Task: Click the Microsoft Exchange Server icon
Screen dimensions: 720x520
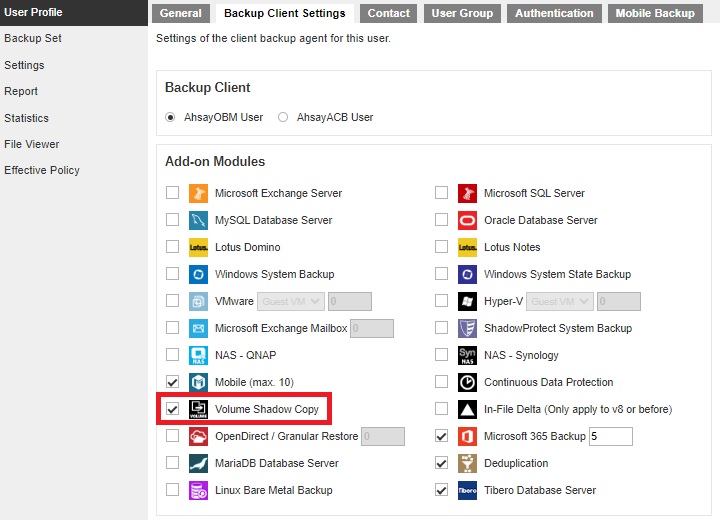Action: 198,193
